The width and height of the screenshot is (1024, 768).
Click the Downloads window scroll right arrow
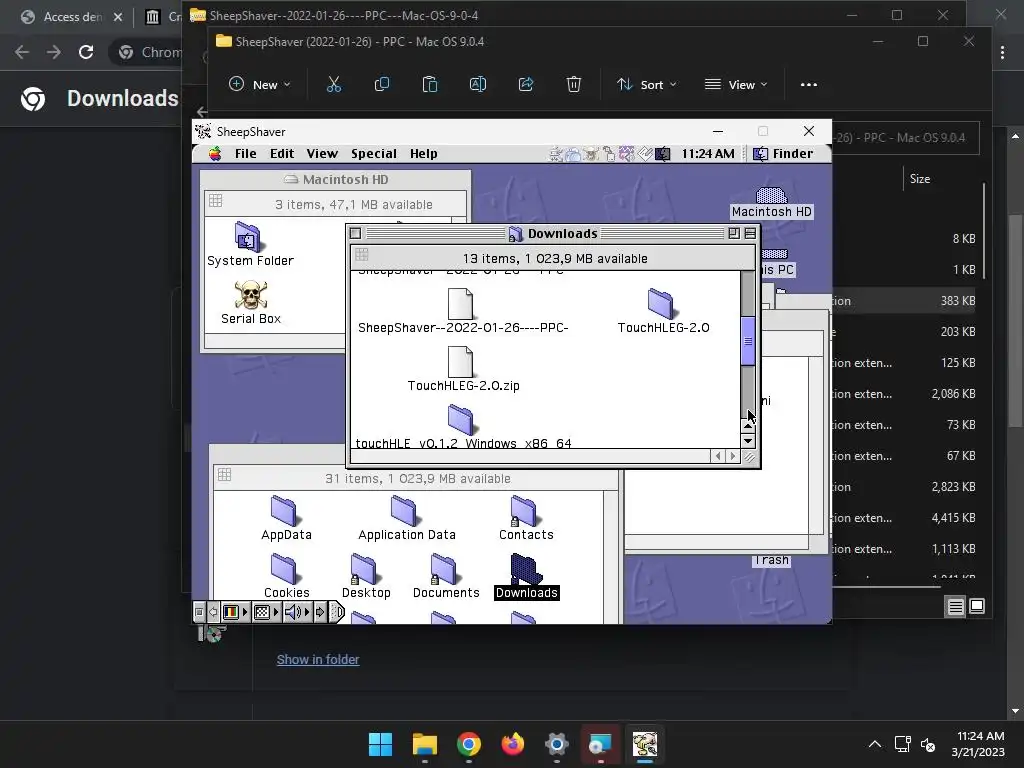(x=733, y=456)
